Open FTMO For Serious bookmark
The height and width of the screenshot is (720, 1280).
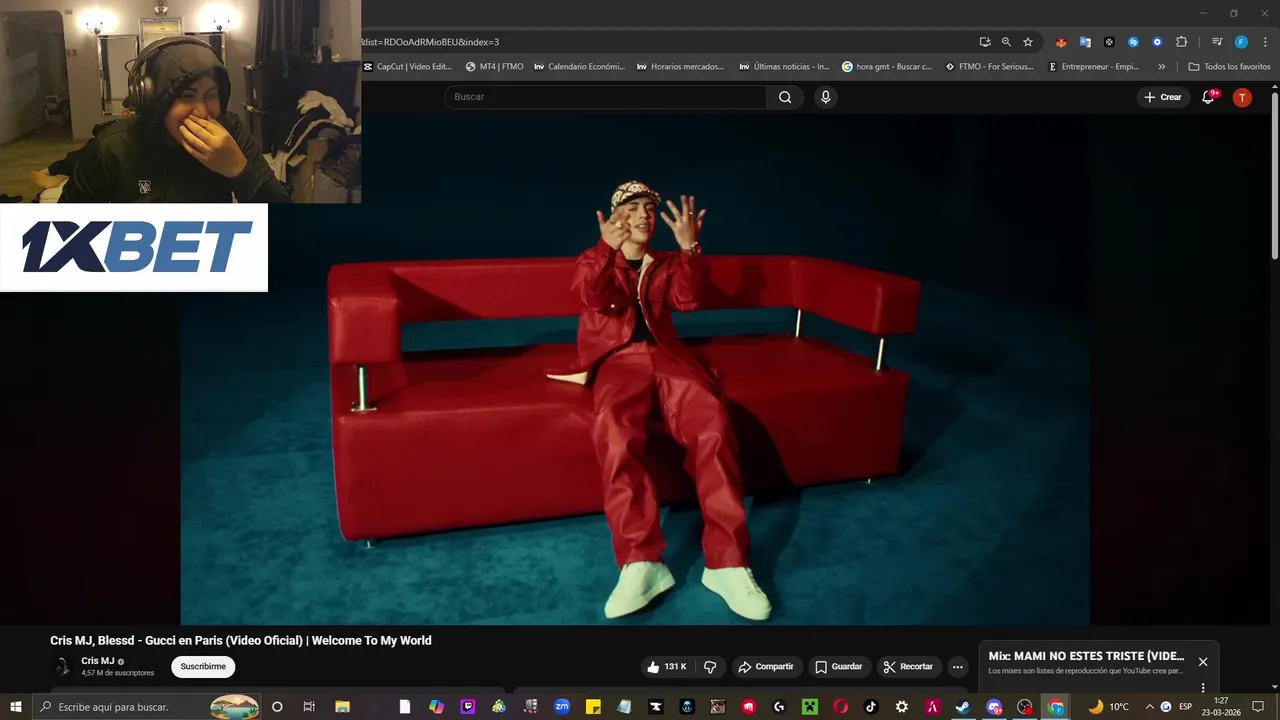(x=989, y=67)
